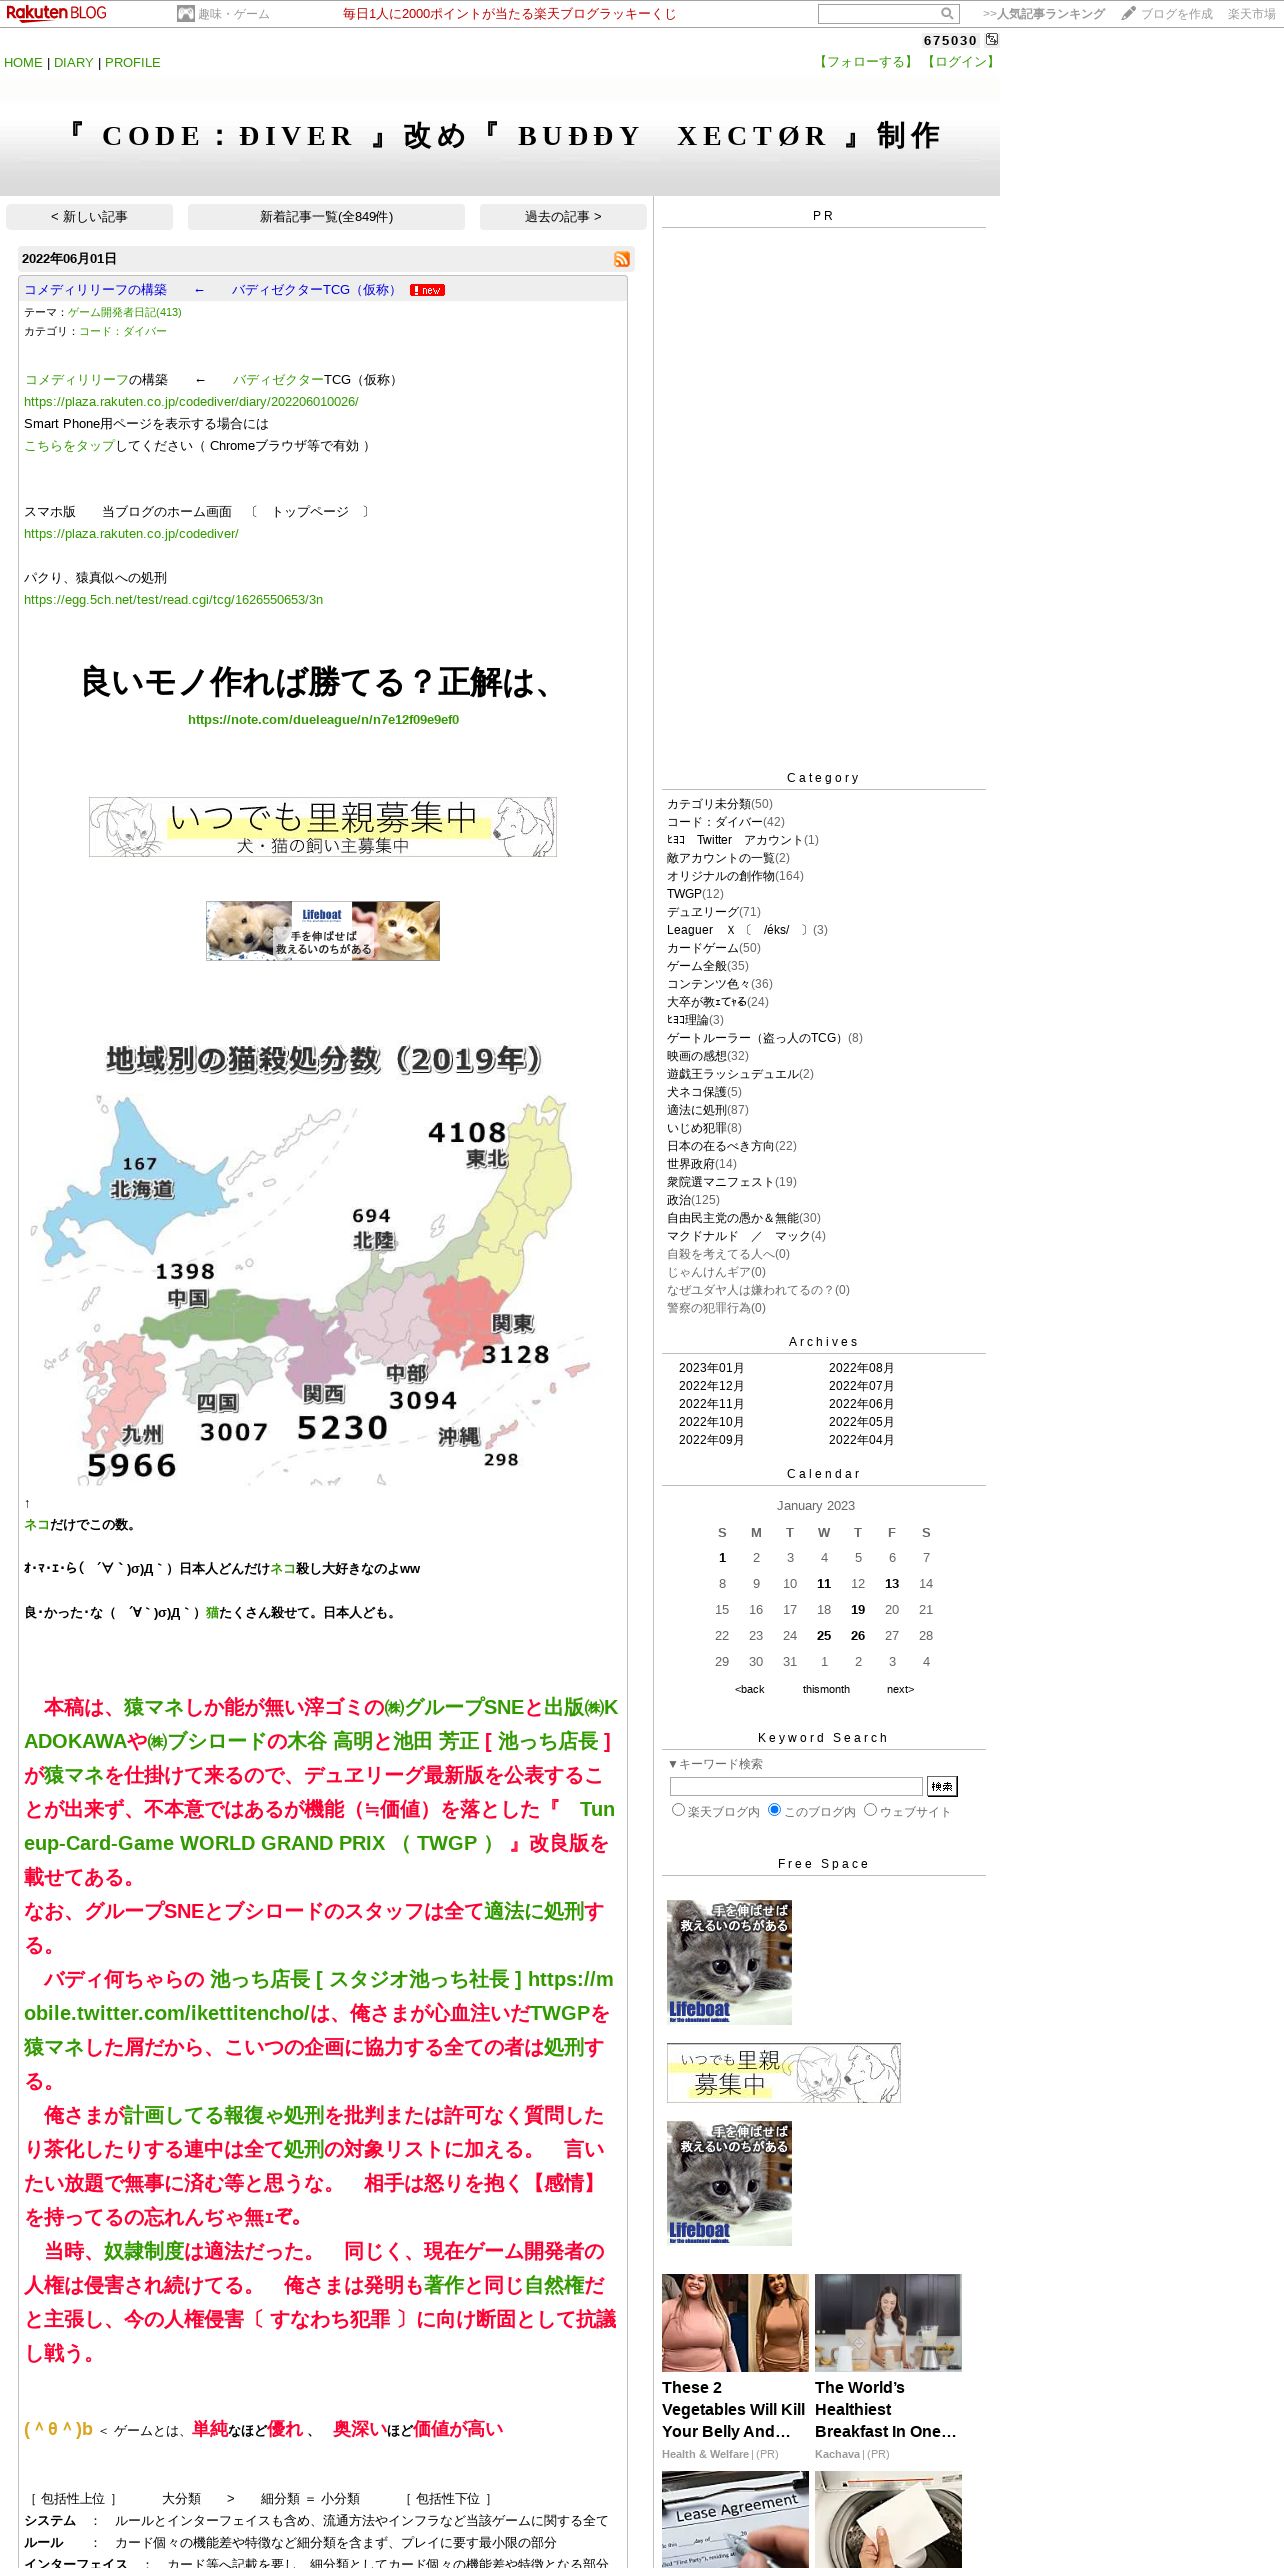This screenshot has height=2568, width=1284.
Task: Open the Vegetables Will Kill Belly ad image
Action: [735, 2322]
